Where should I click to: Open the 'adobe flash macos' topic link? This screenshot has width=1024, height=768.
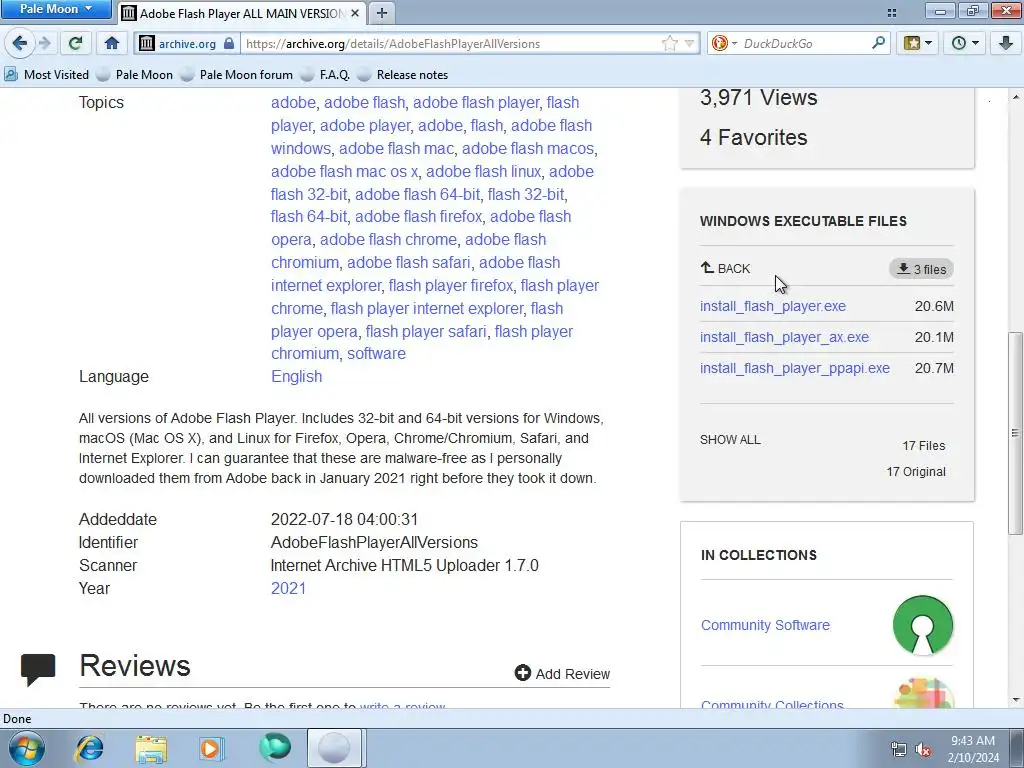528,148
